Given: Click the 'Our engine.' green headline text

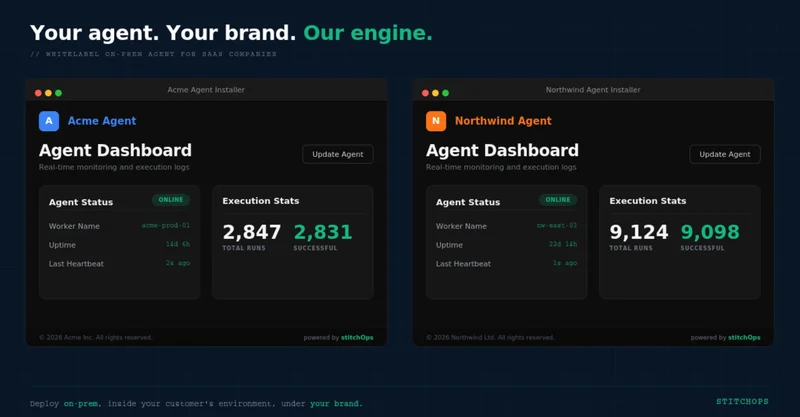Looking at the screenshot, I should (368, 33).
